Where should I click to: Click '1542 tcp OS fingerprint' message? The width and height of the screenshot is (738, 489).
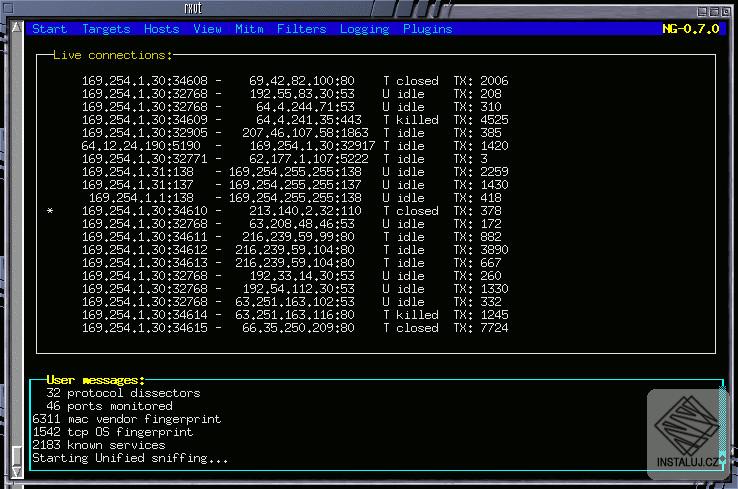click(x=112, y=432)
